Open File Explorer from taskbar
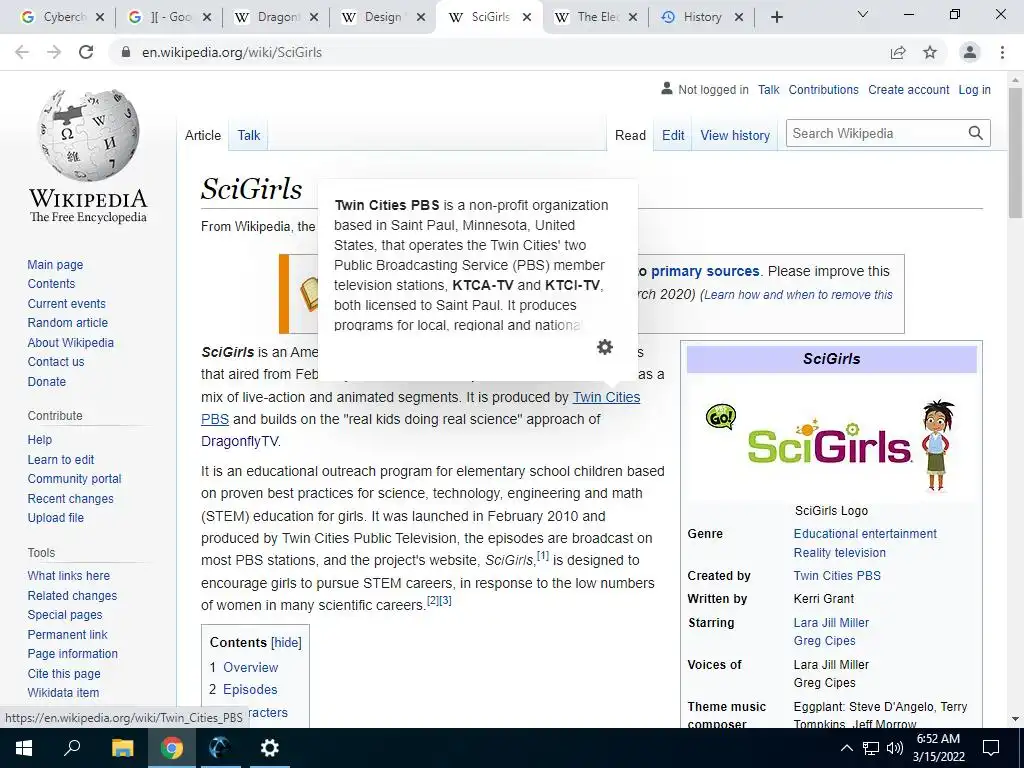The height and width of the screenshot is (768, 1024). (122, 748)
